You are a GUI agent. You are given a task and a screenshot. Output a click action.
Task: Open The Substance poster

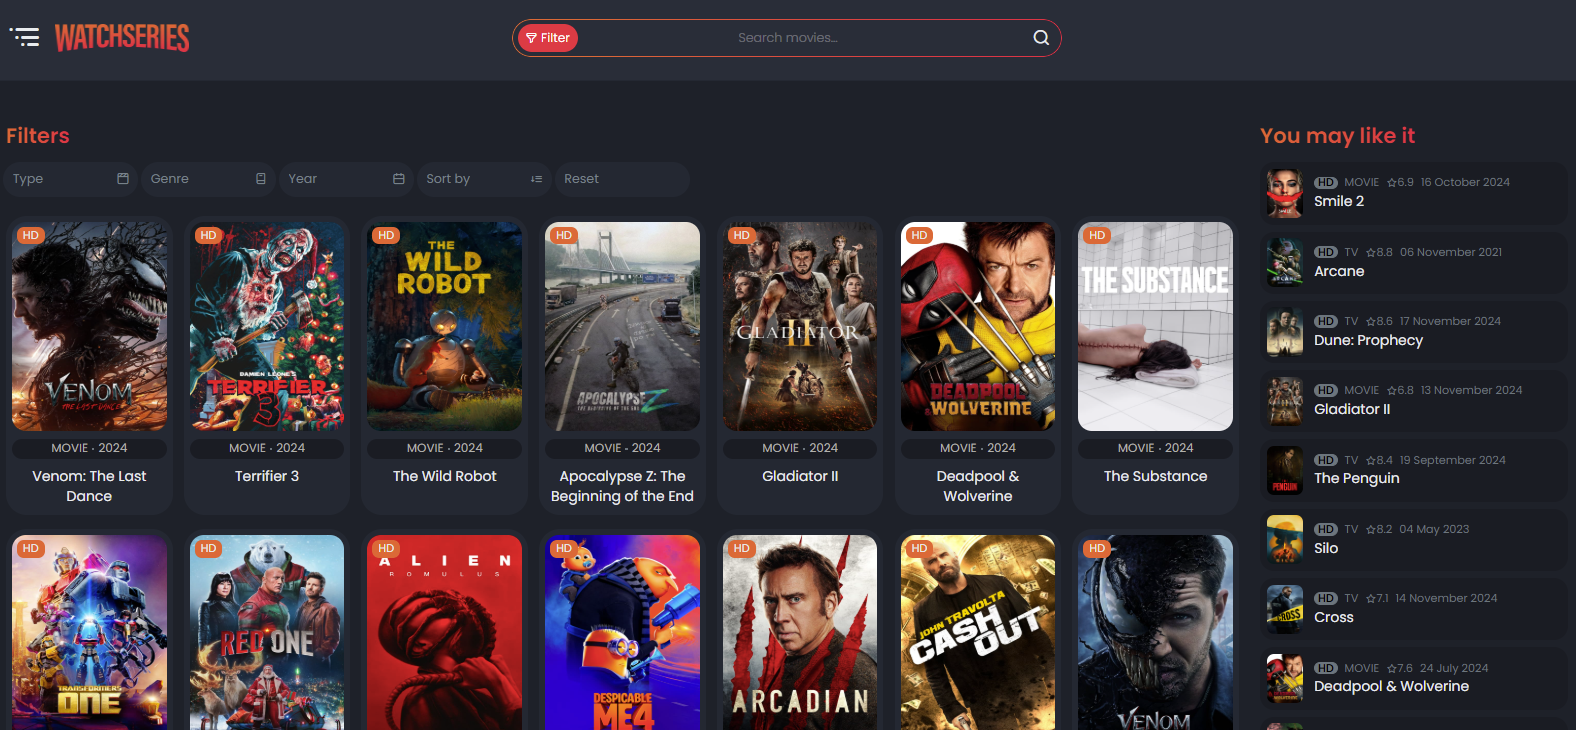pyautogui.click(x=1155, y=327)
